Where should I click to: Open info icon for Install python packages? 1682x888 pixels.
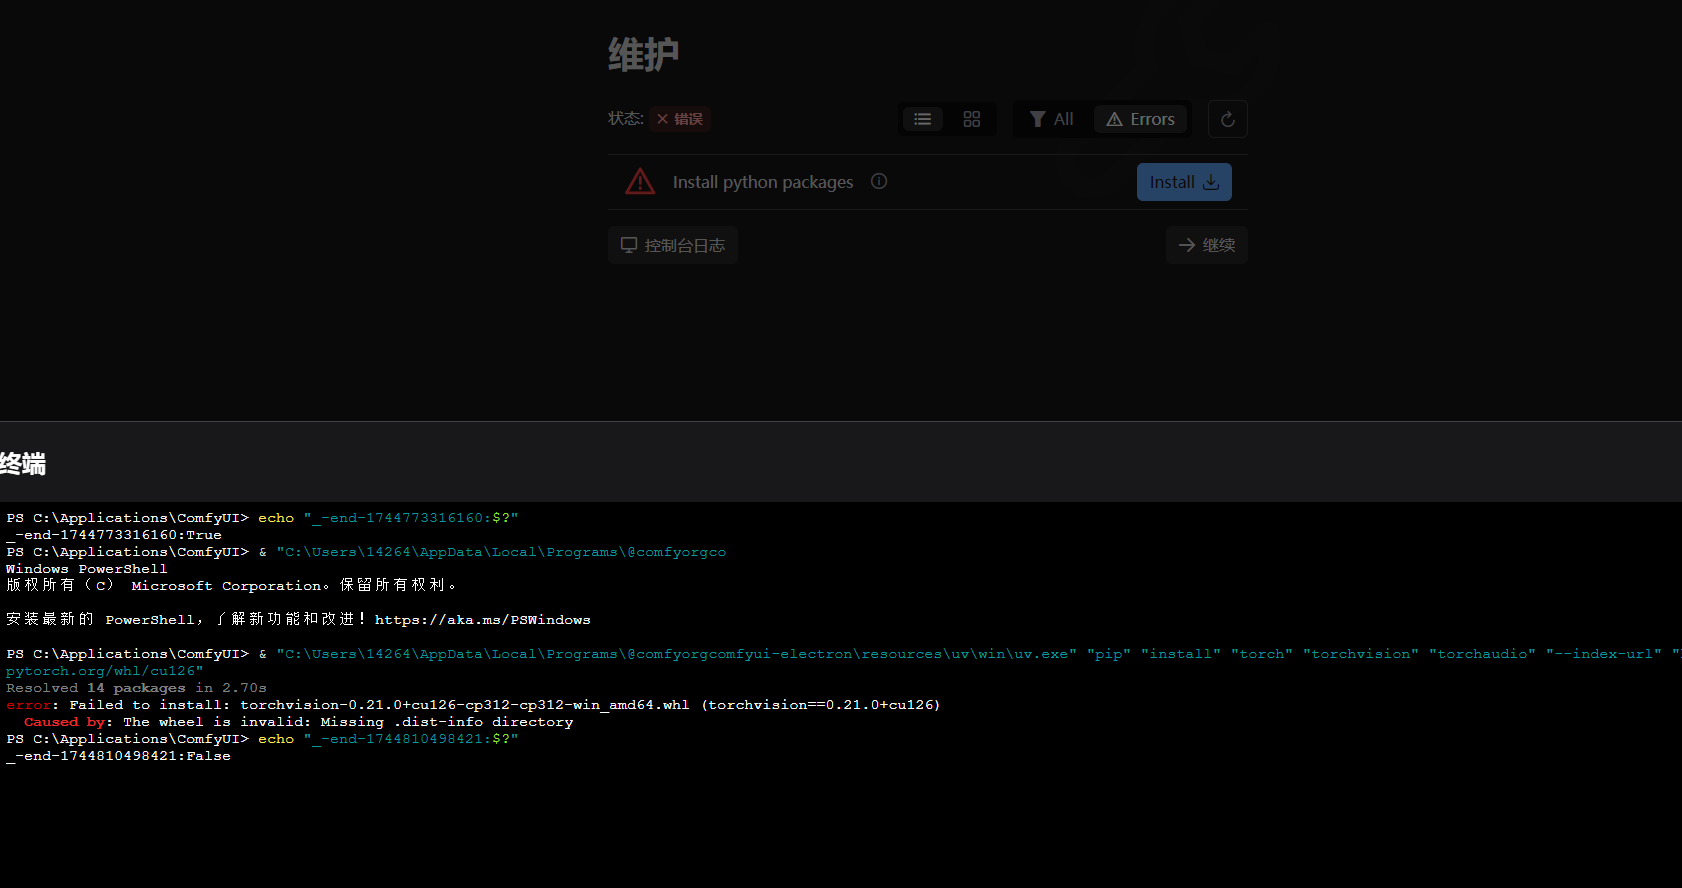(x=879, y=181)
